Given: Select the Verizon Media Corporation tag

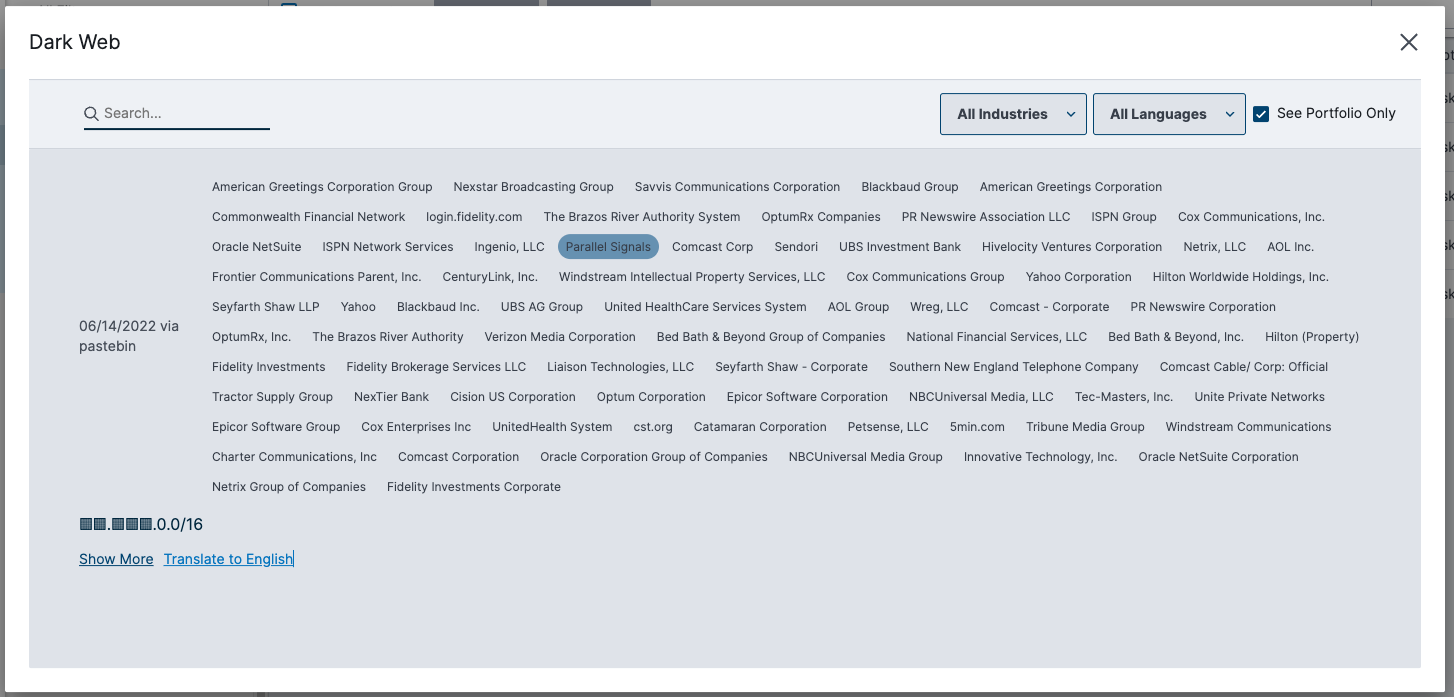Looking at the screenshot, I should click(x=560, y=337).
